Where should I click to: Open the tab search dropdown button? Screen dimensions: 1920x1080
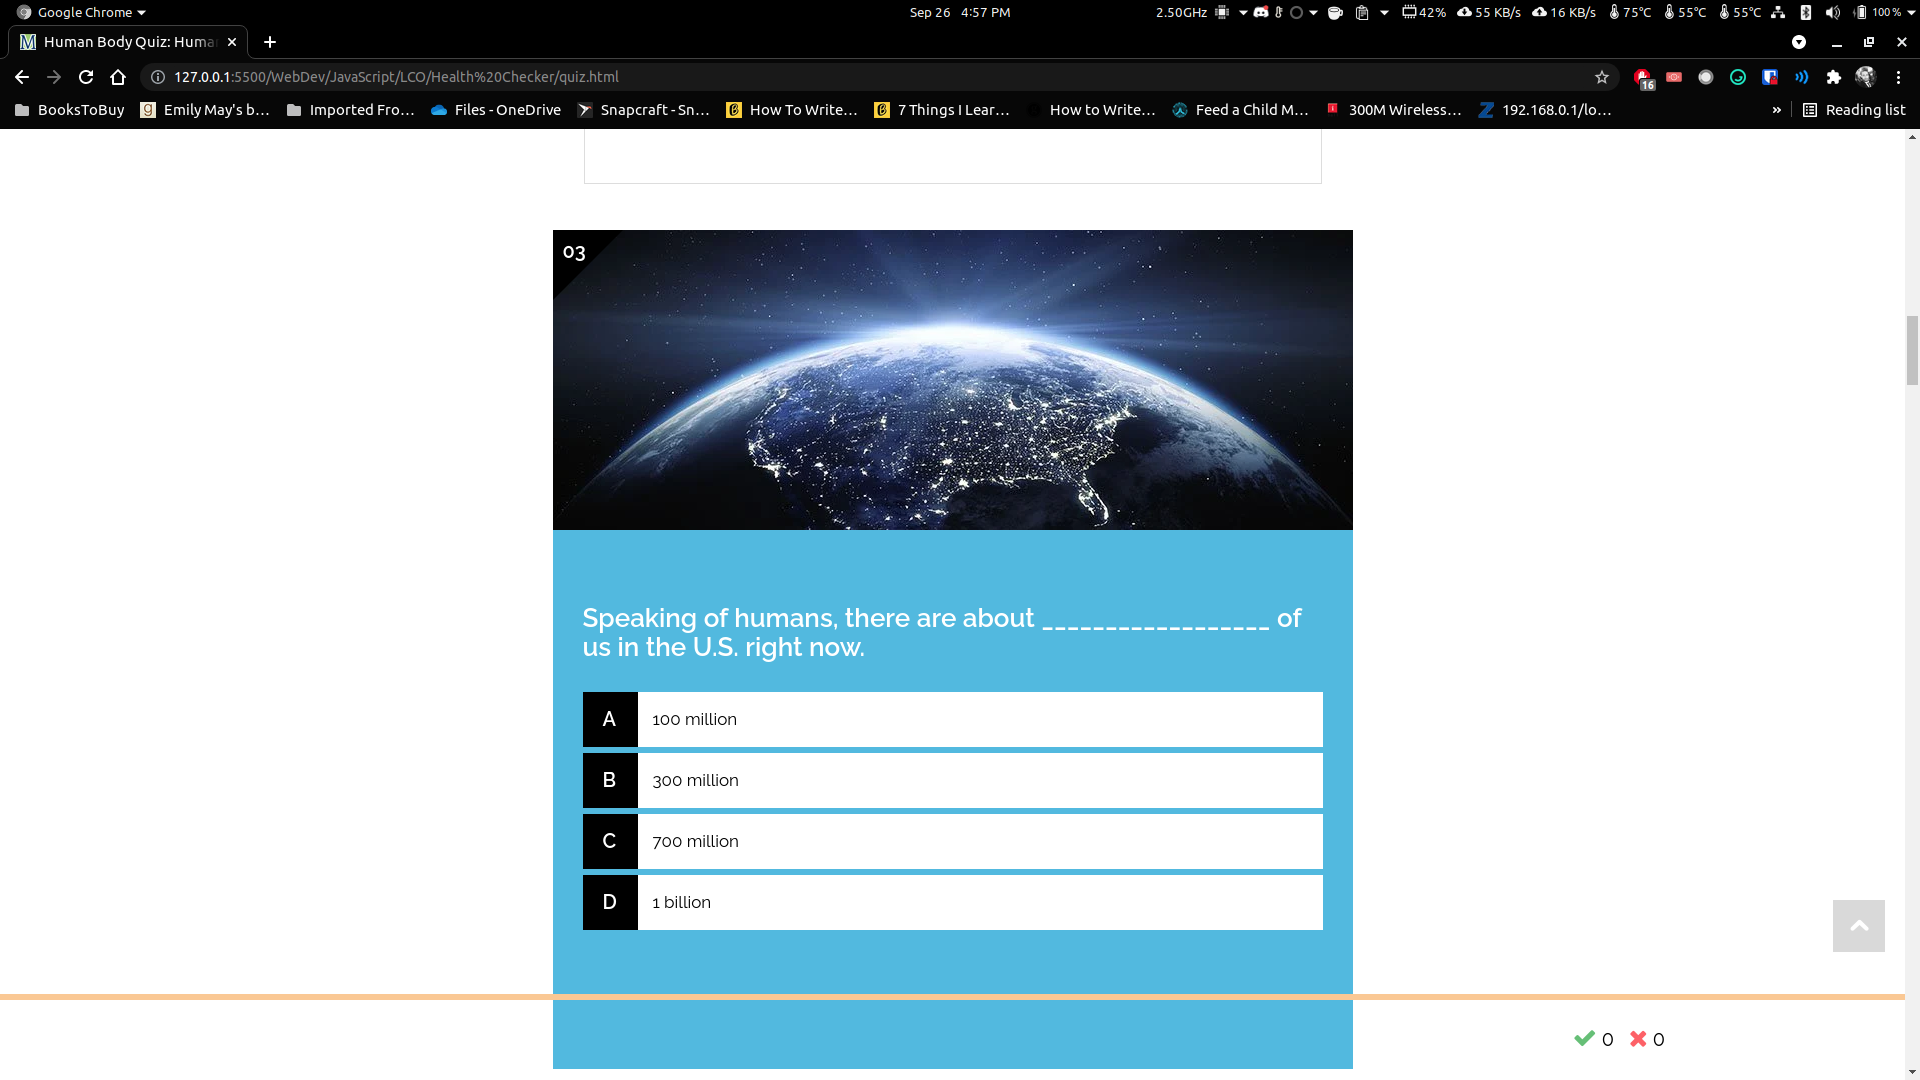(1799, 42)
